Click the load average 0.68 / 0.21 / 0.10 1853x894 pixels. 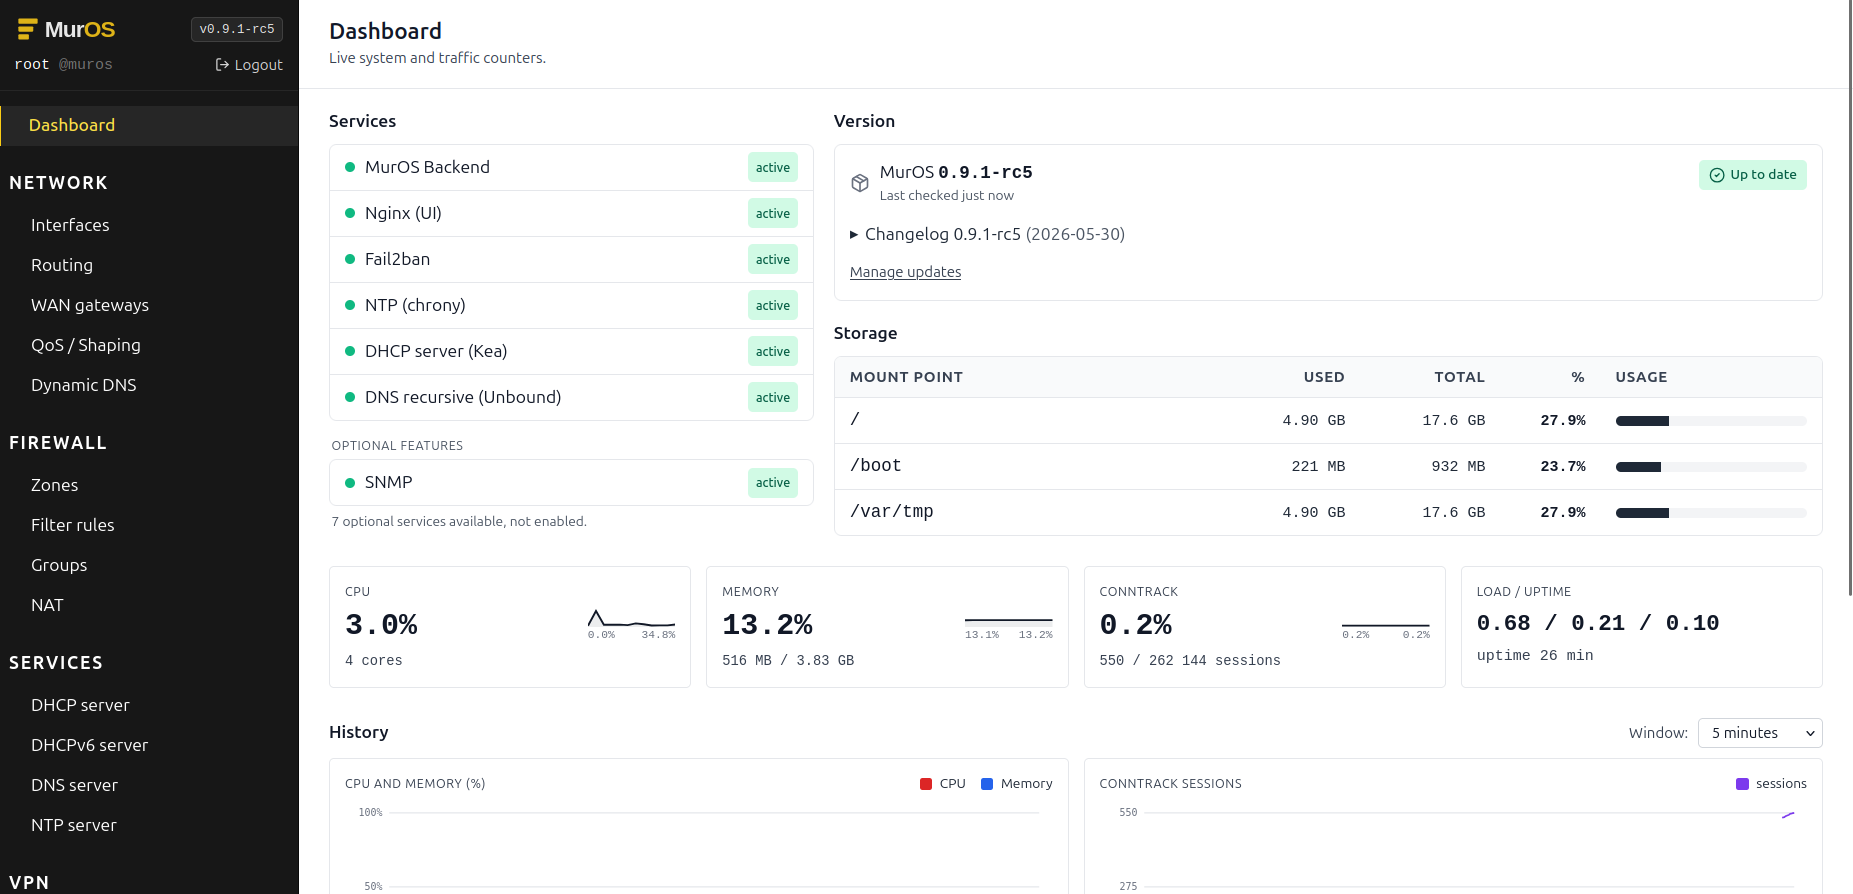pyautogui.click(x=1598, y=623)
